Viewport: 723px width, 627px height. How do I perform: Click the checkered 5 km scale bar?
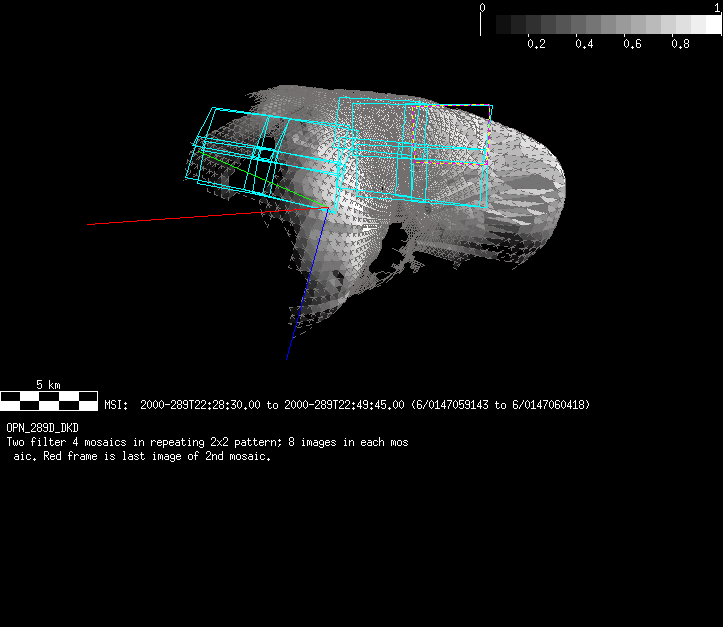[x=49, y=401]
